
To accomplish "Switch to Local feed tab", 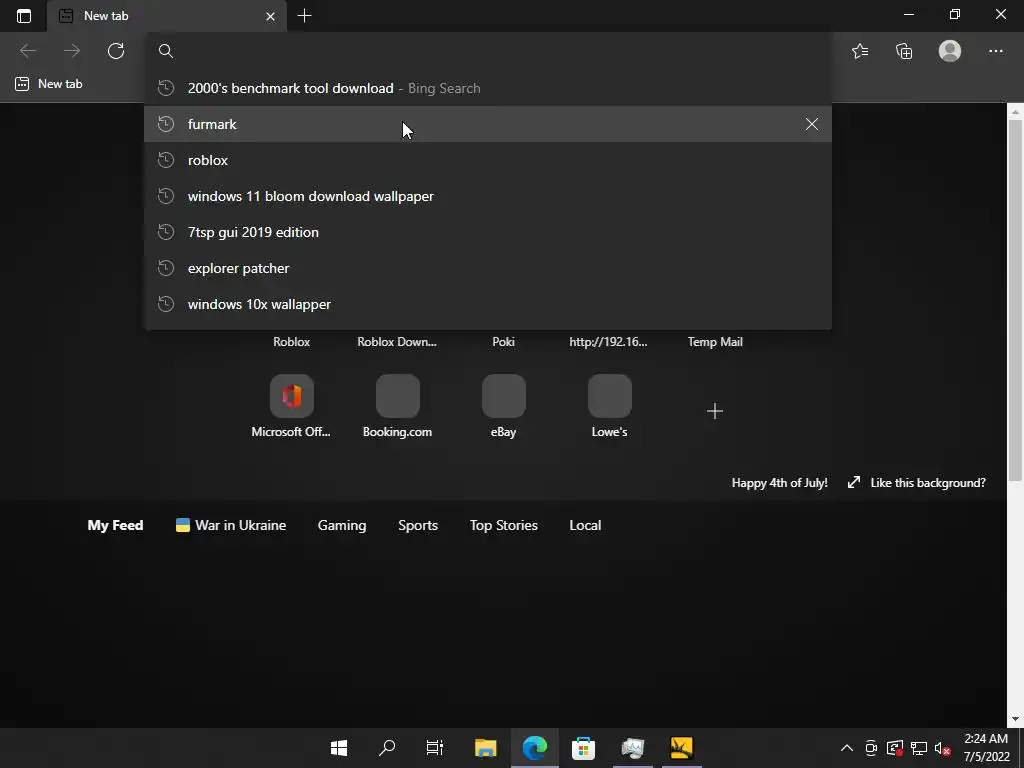I will coord(585,525).
